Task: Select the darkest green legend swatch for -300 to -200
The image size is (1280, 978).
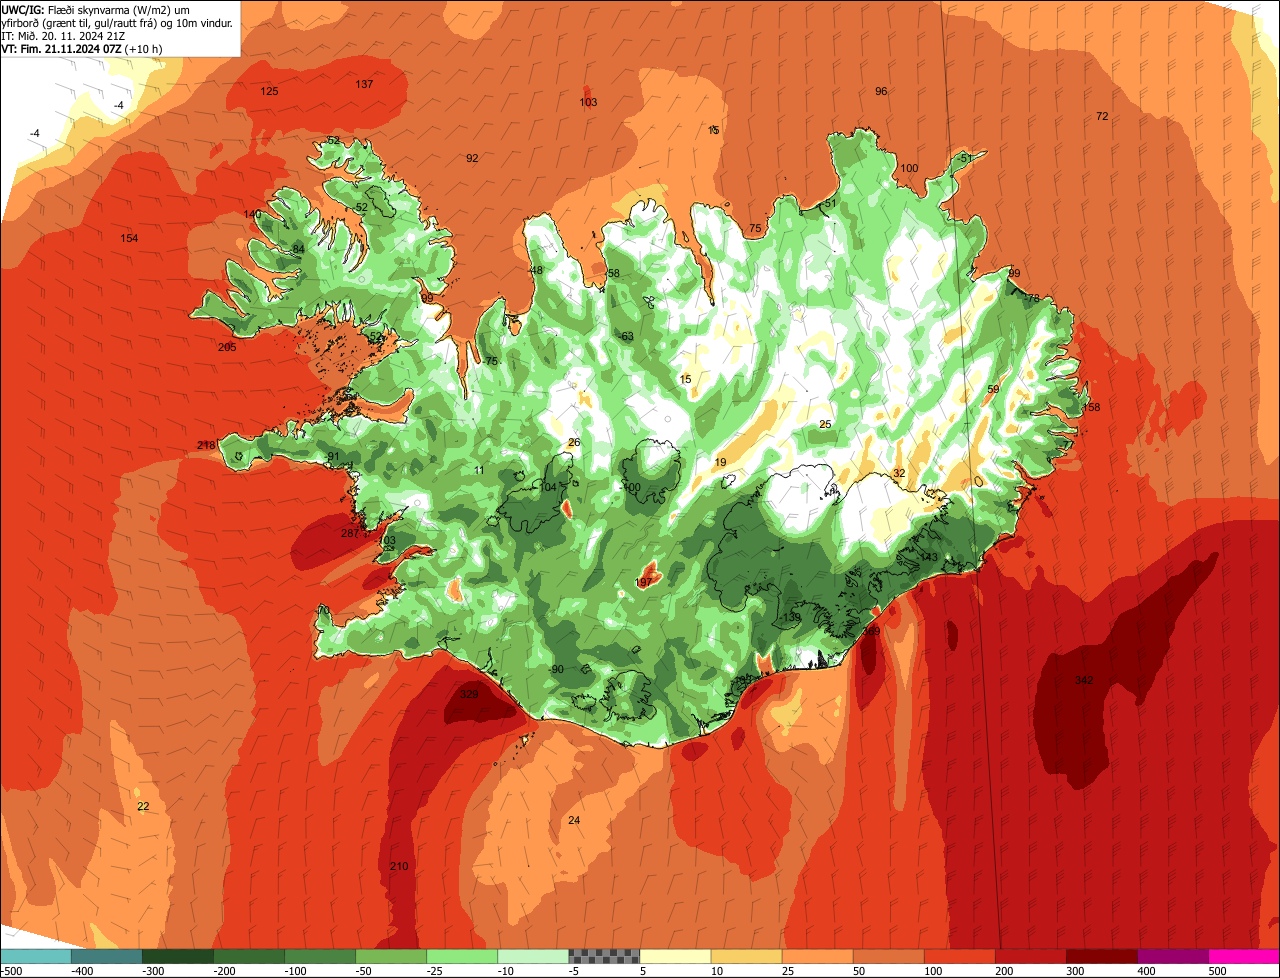Action: (x=178, y=956)
